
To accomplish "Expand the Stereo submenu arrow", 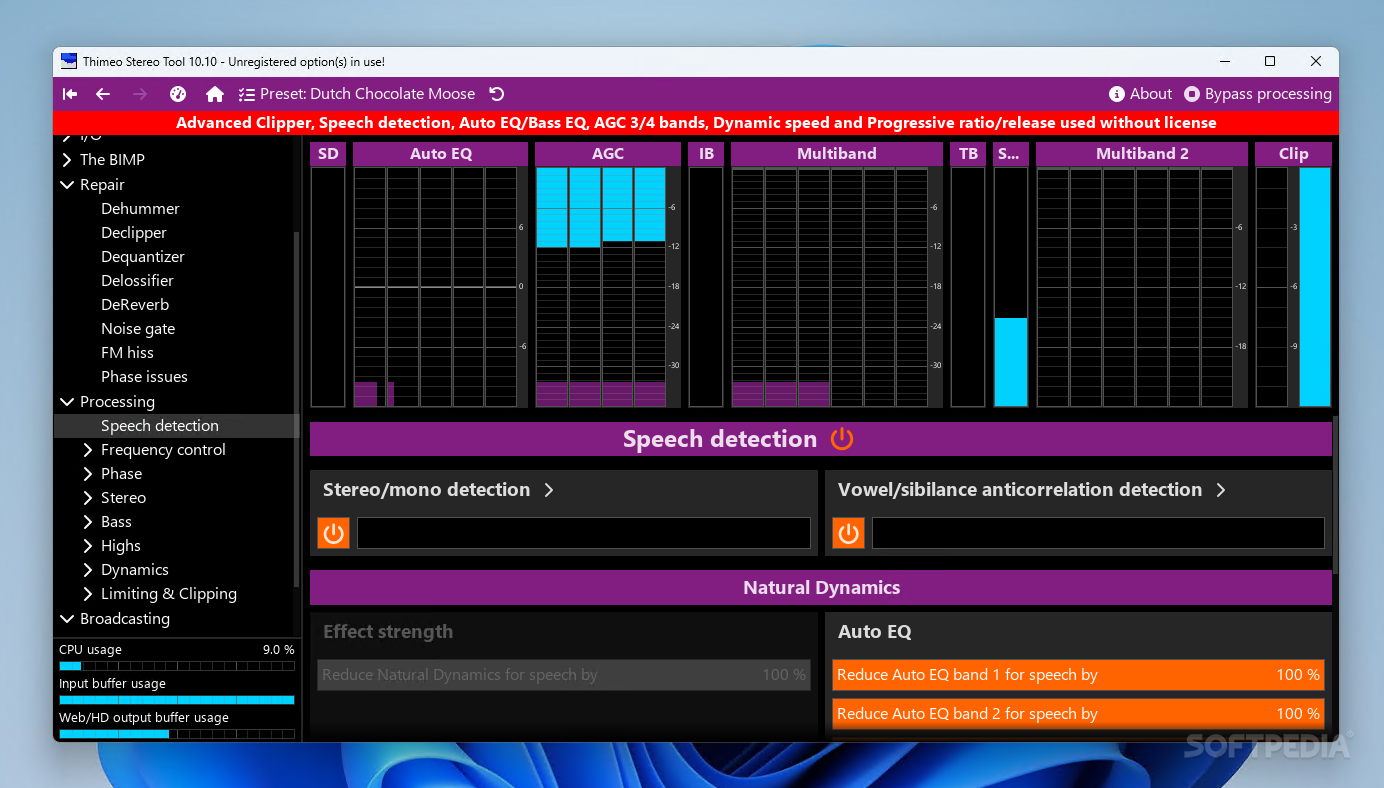I will [x=88, y=498].
